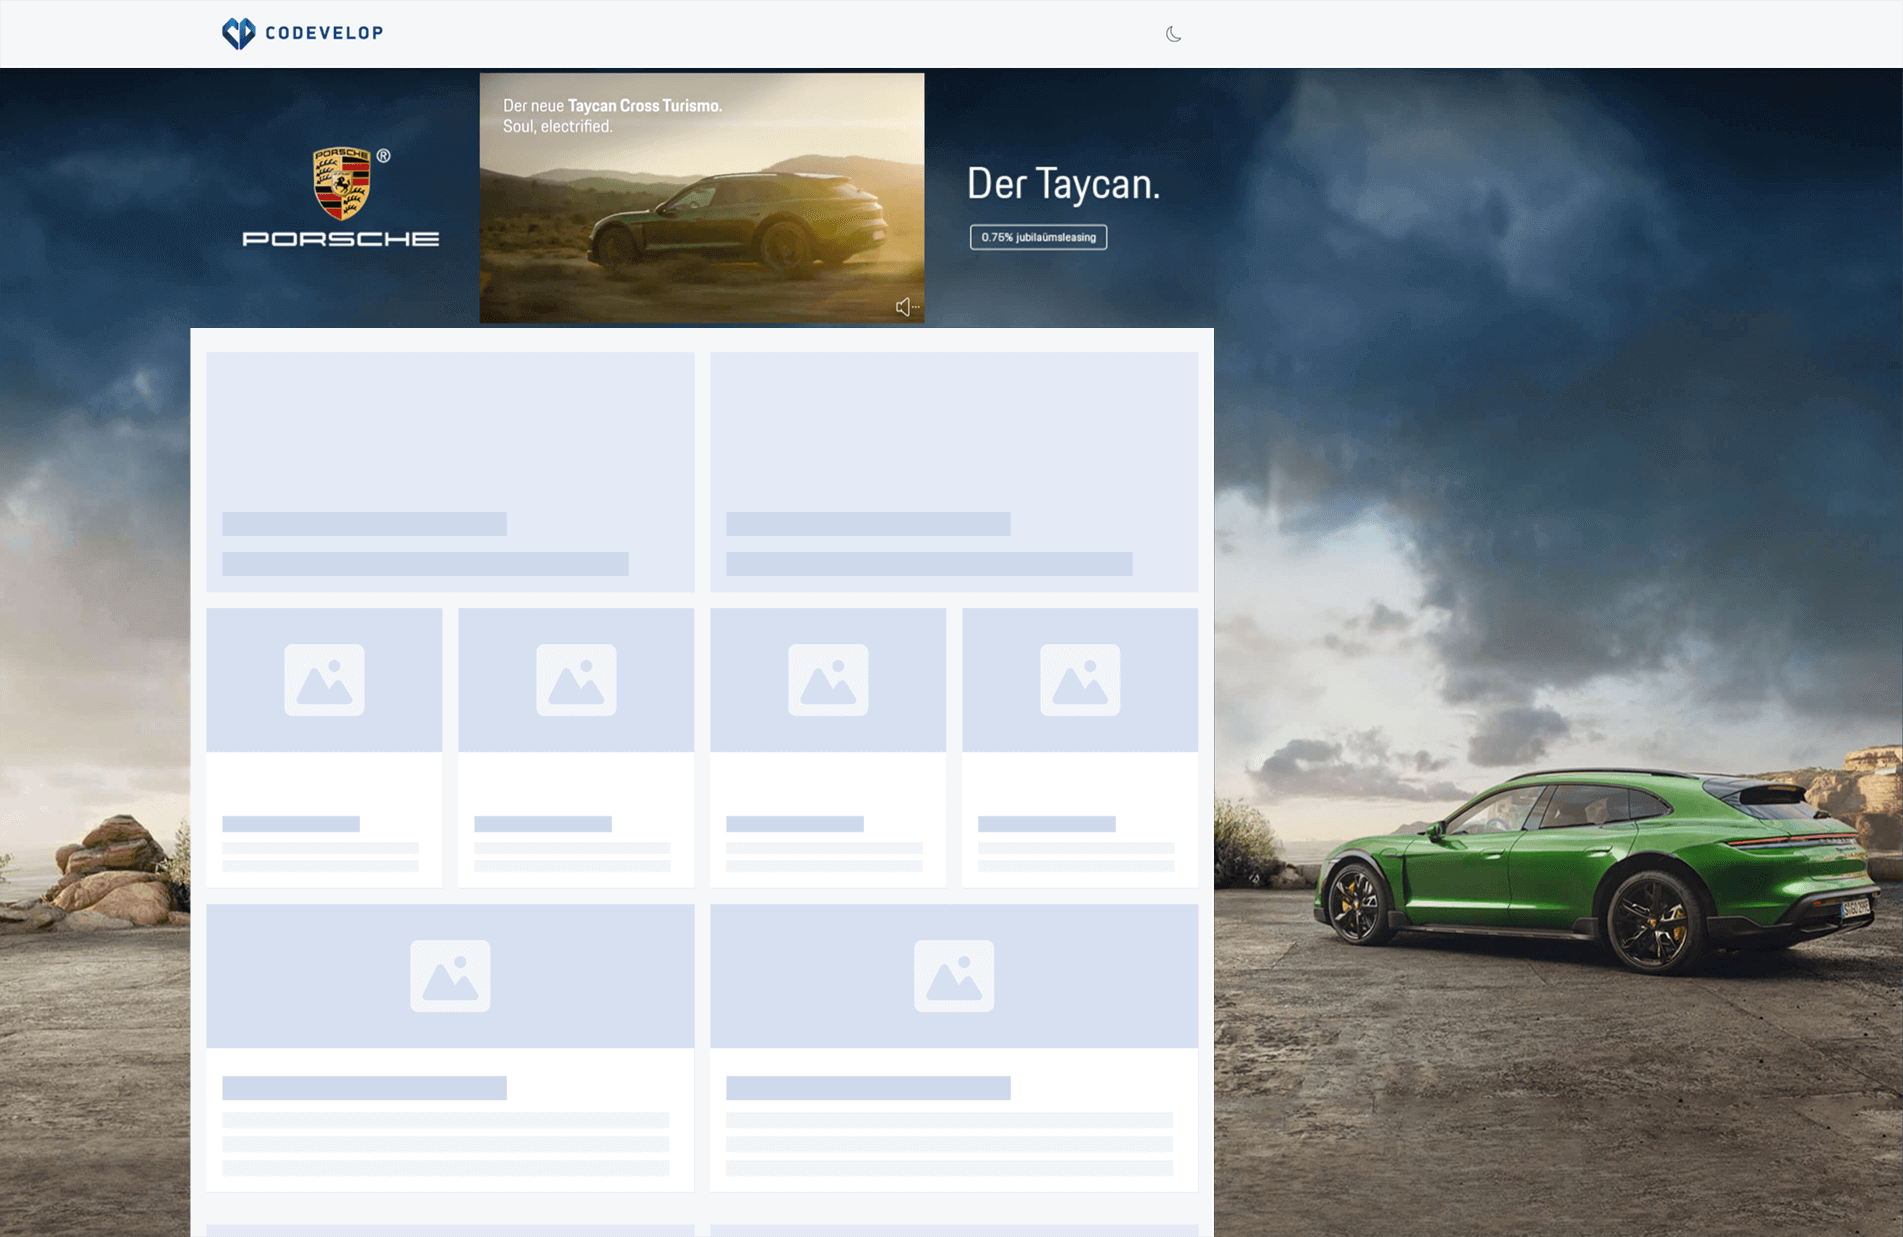Play the Taycan Cross Turismo video ad
Image resolution: width=1903 pixels, height=1237 pixels.
(x=702, y=198)
